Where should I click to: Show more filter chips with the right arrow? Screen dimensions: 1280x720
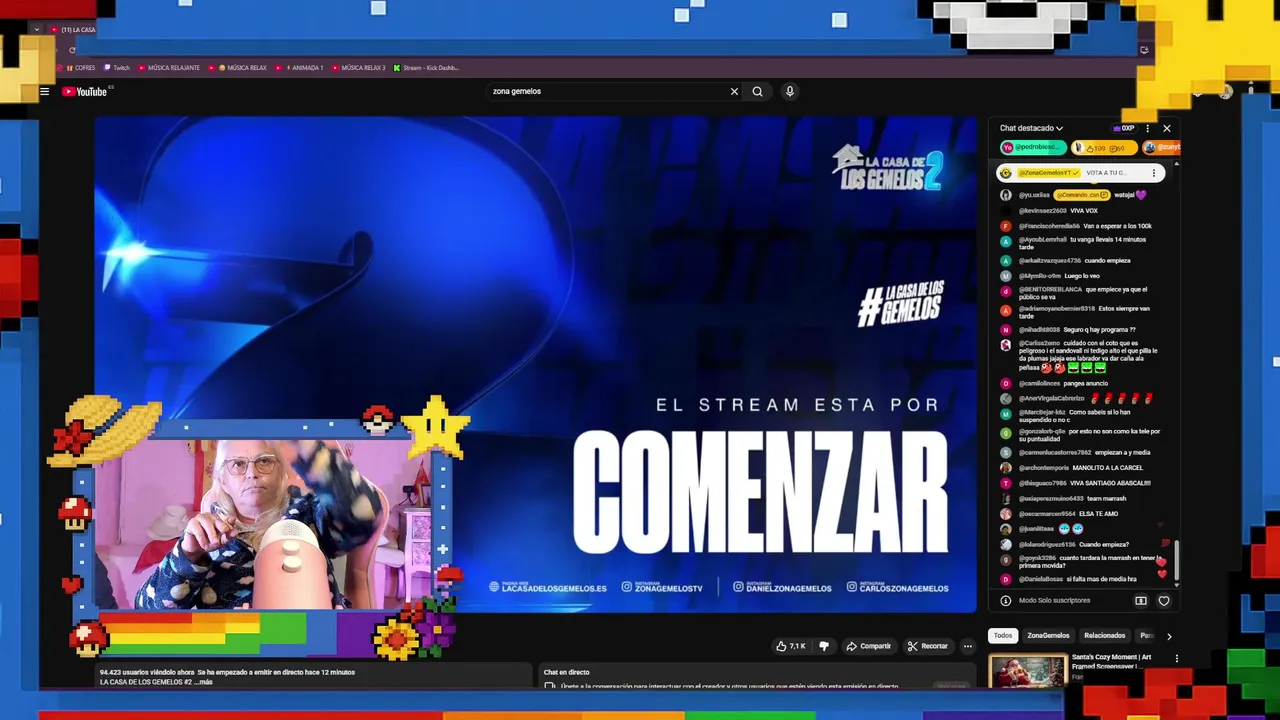coord(1168,636)
